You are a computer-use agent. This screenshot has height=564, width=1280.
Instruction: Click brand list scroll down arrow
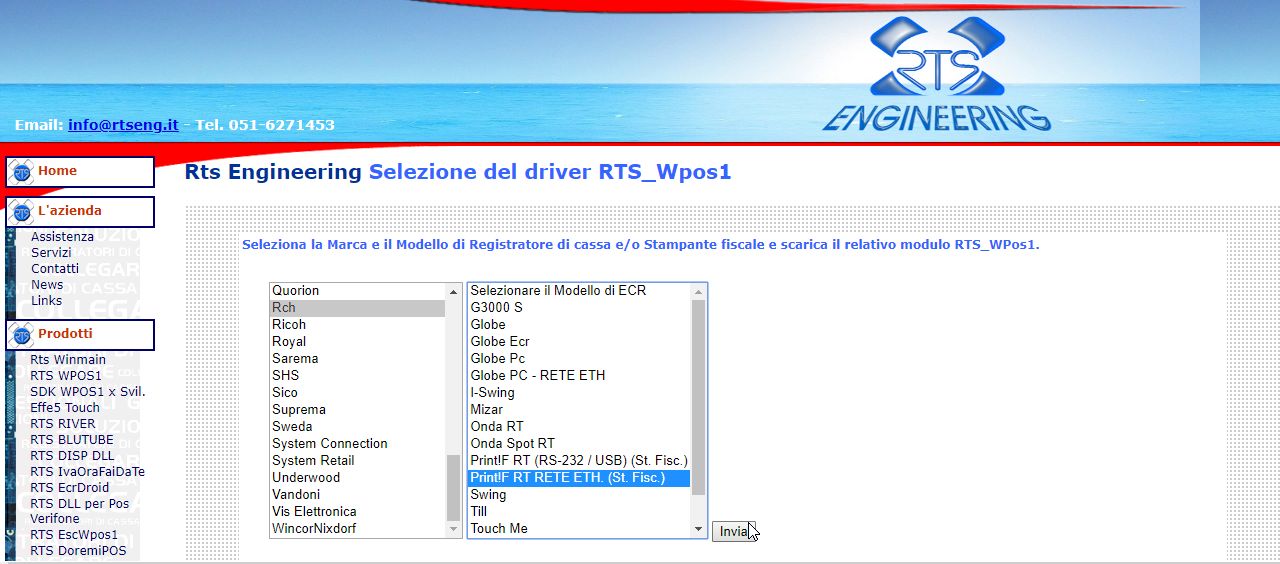click(x=454, y=529)
